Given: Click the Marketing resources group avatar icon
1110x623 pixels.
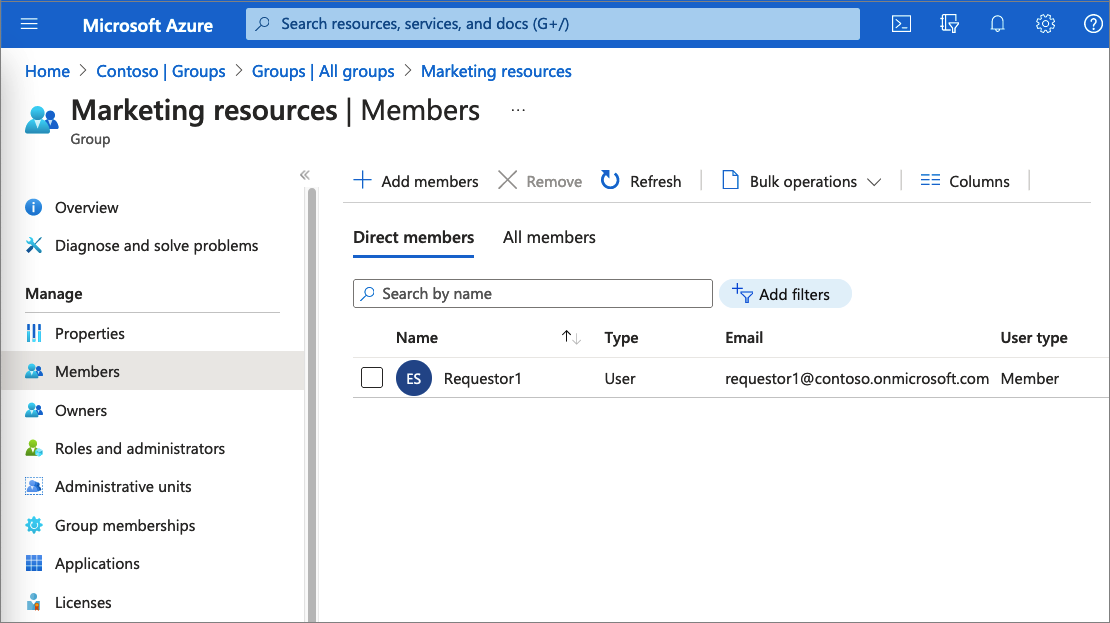Looking at the screenshot, I should click(x=40, y=118).
